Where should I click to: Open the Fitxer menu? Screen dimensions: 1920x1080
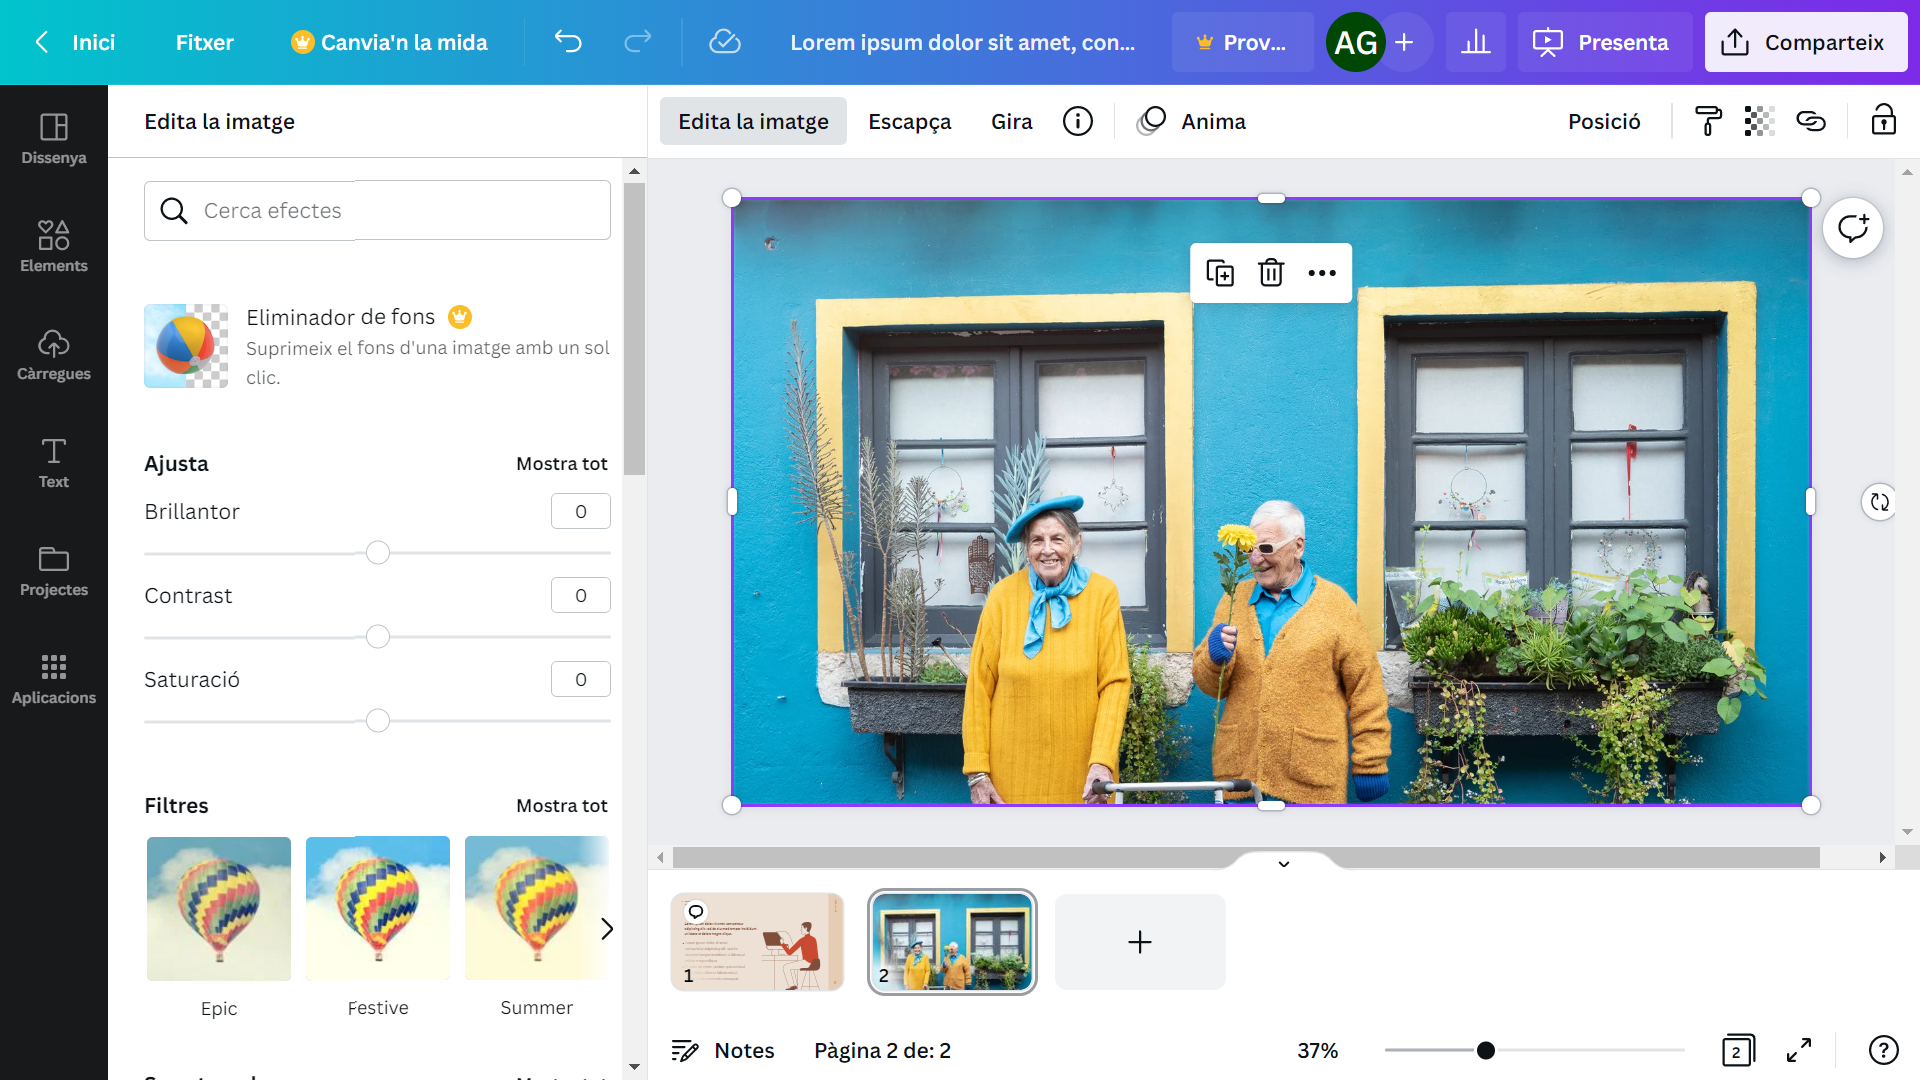tap(204, 42)
